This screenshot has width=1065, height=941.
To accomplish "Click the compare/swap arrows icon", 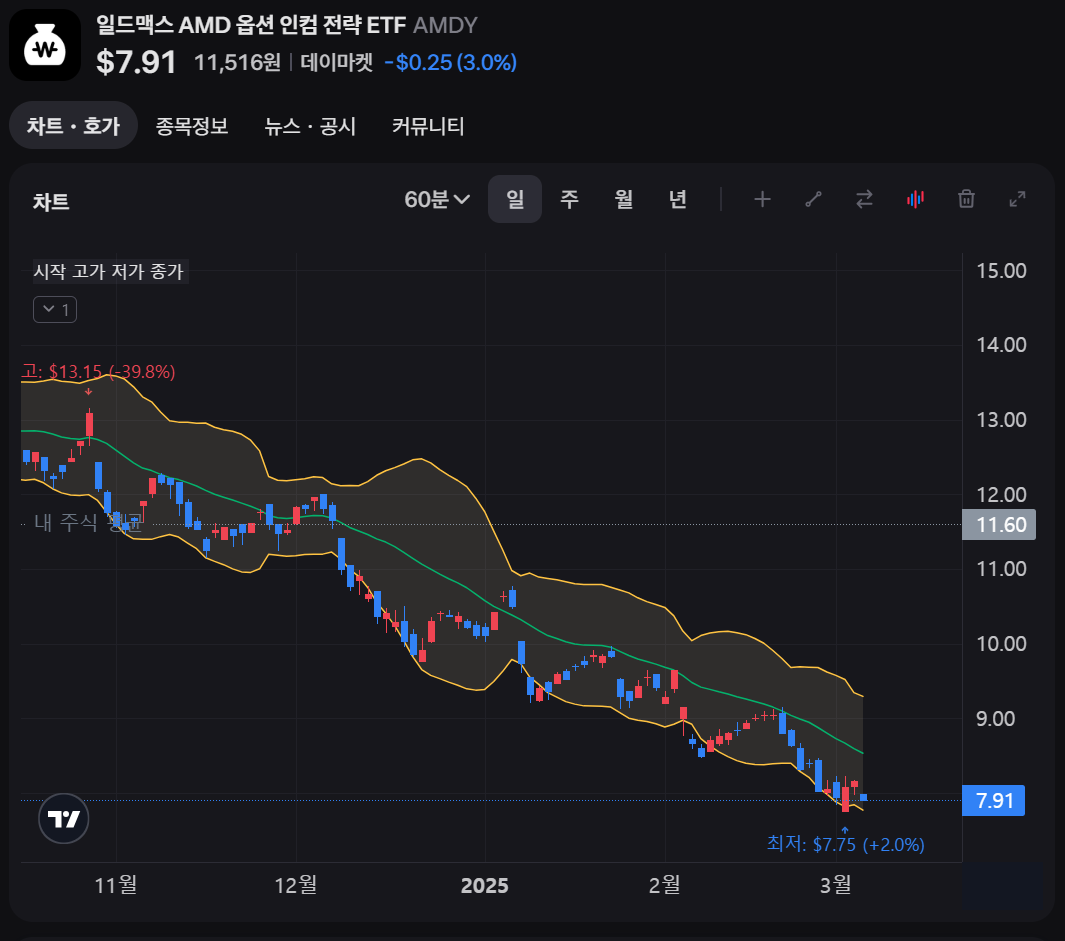I will click(864, 199).
